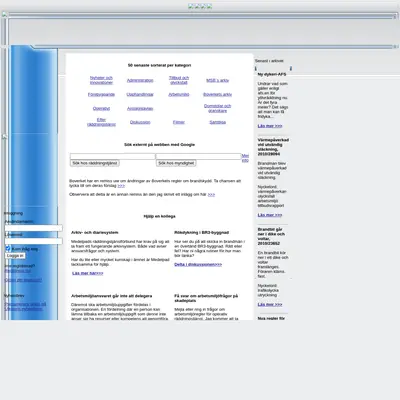Select the '50 senaste sorterat per kategori' heading
This screenshot has width=400, height=400.
coord(159,65)
